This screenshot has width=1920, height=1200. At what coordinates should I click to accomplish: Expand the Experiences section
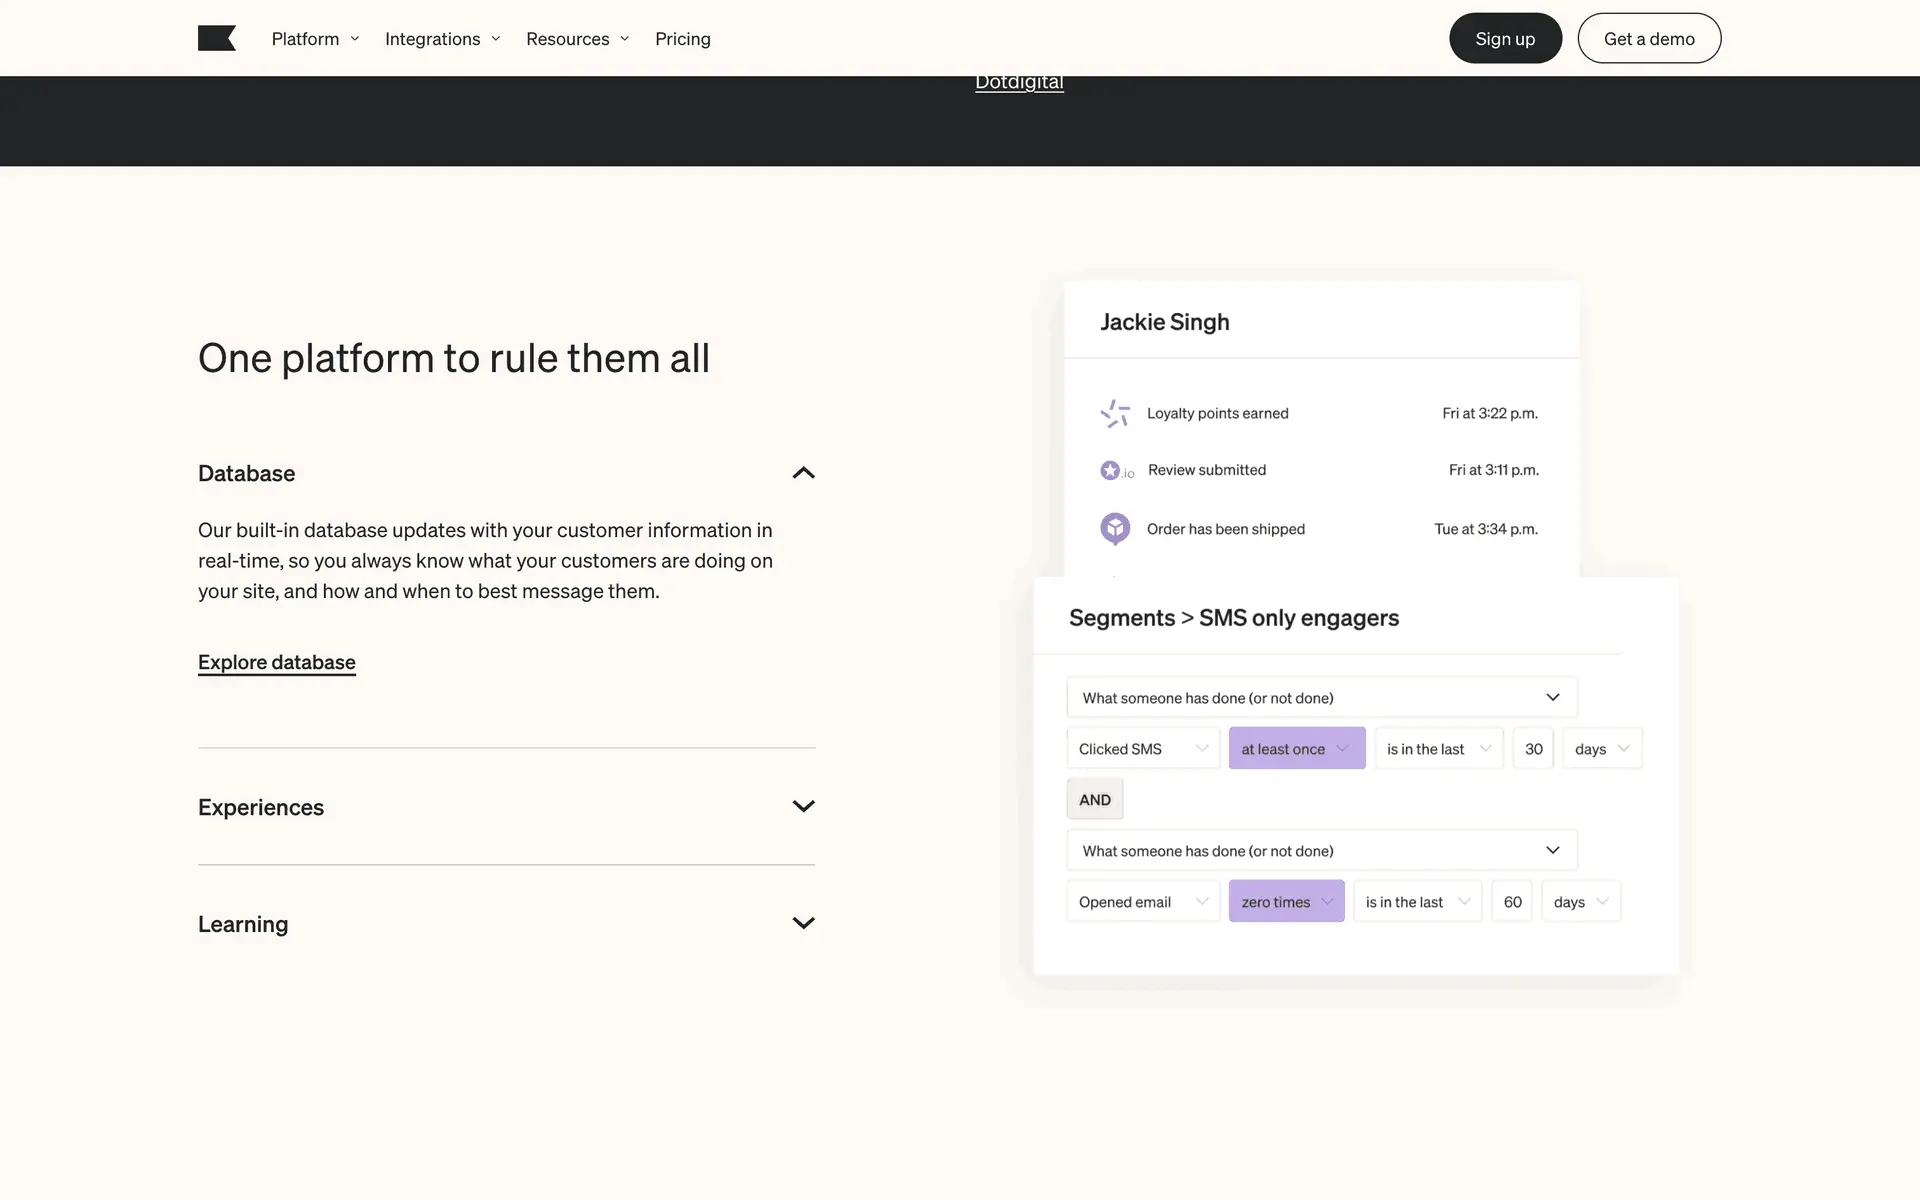pos(803,806)
